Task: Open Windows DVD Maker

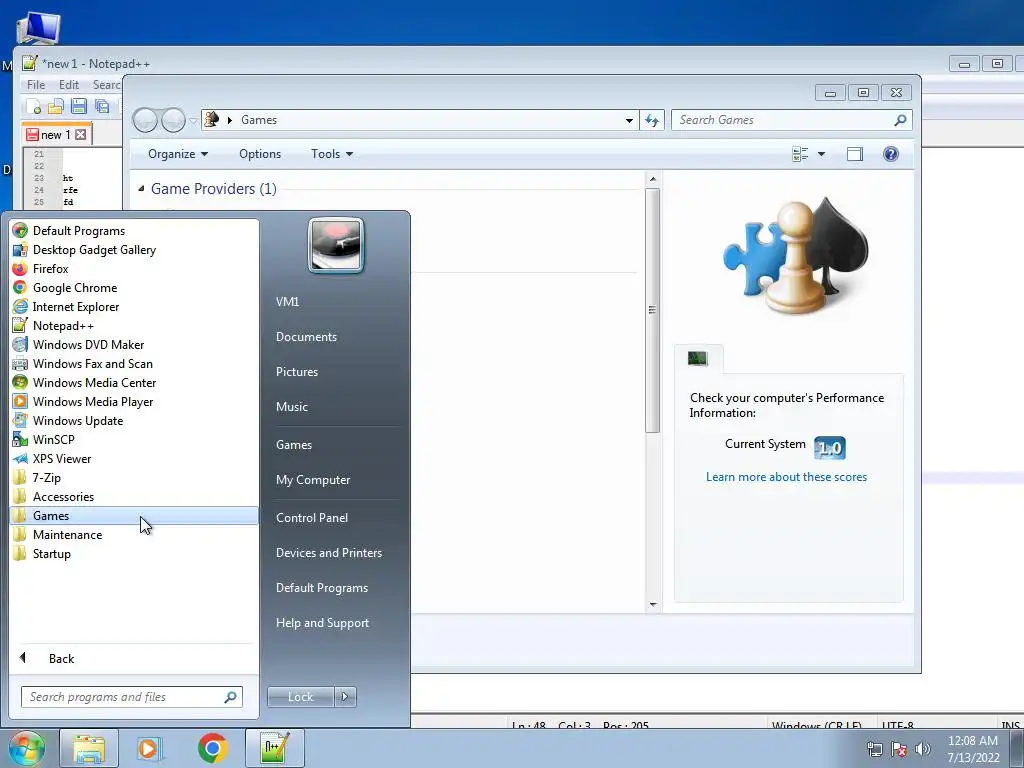Action: tap(134, 344)
